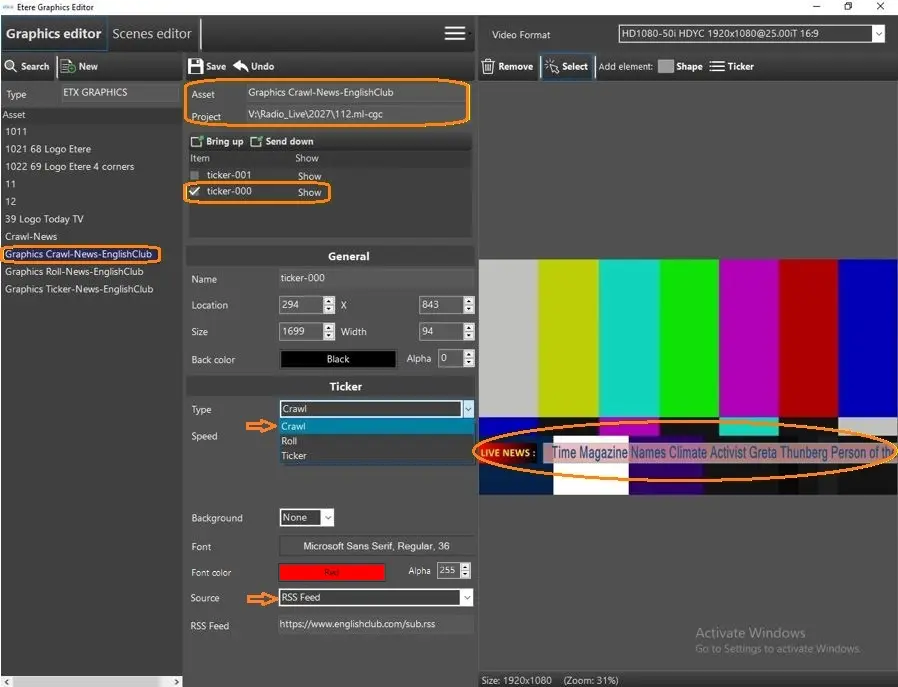Switch to the Scenes editor tab
This screenshot has width=898, height=687.
(x=152, y=33)
